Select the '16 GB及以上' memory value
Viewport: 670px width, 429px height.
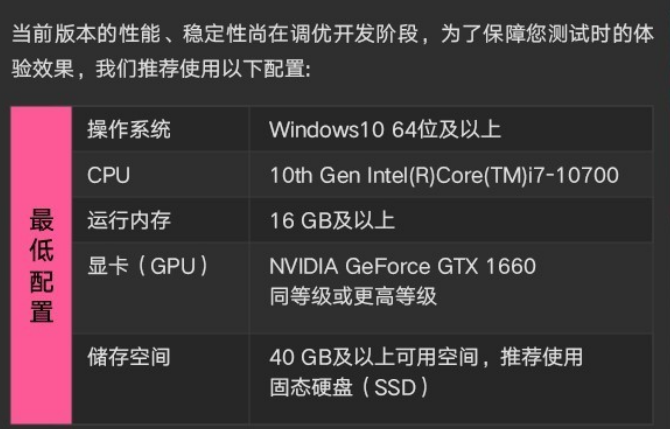point(332,220)
